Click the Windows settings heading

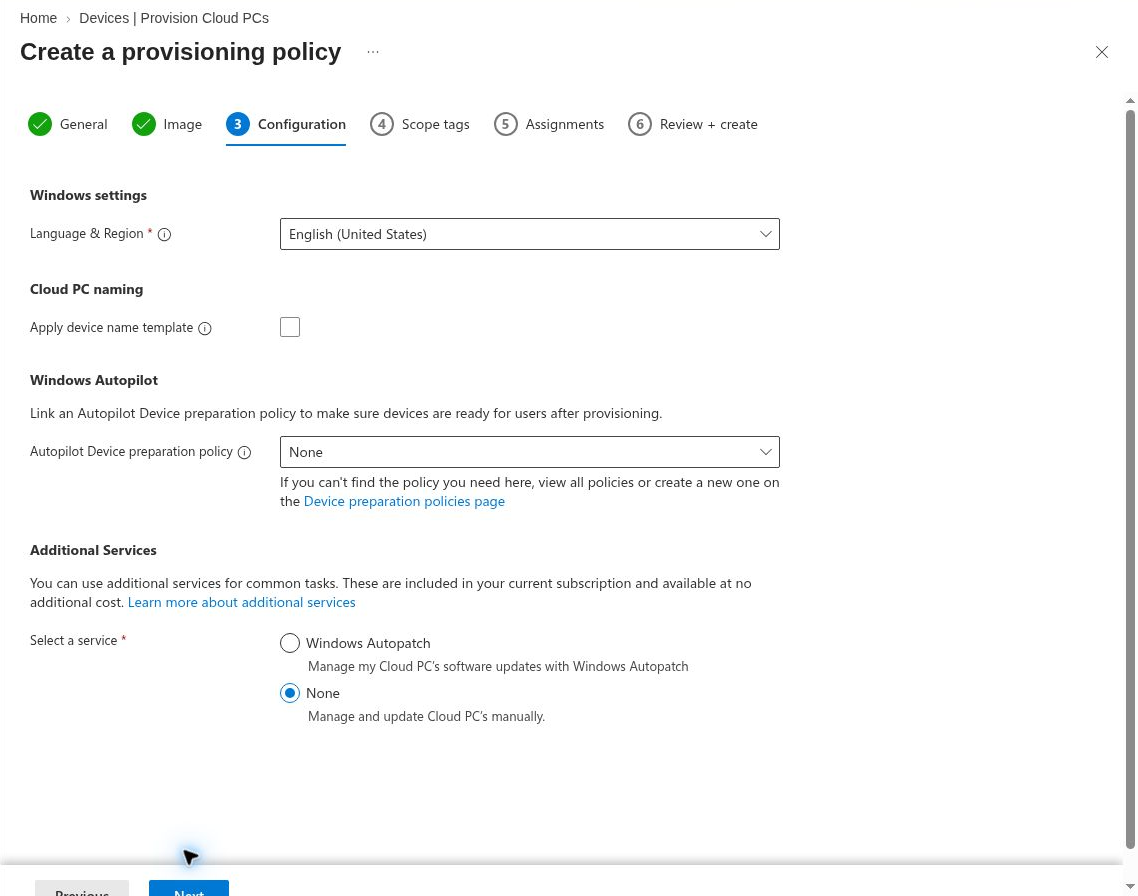click(x=89, y=195)
